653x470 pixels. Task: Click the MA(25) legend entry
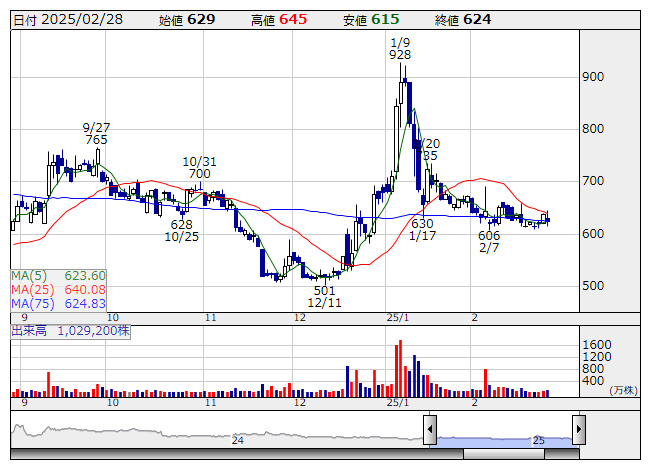[x=58, y=290]
